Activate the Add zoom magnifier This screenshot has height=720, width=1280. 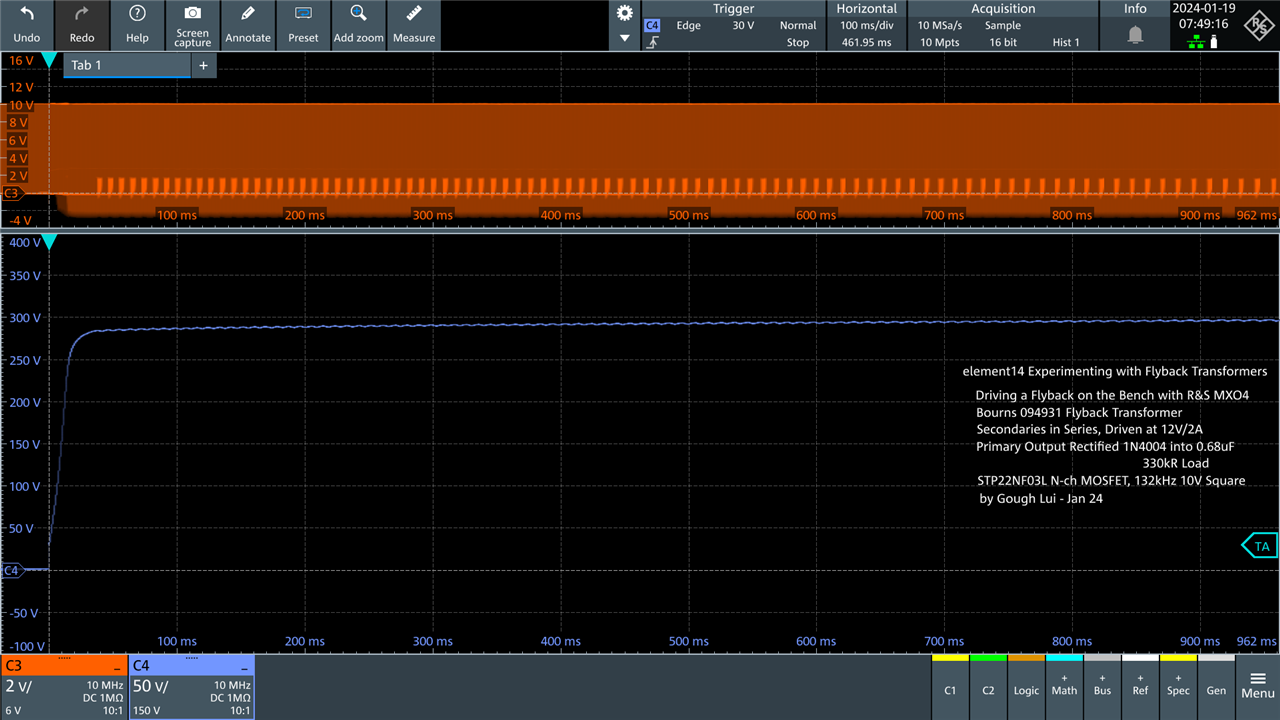(x=358, y=25)
